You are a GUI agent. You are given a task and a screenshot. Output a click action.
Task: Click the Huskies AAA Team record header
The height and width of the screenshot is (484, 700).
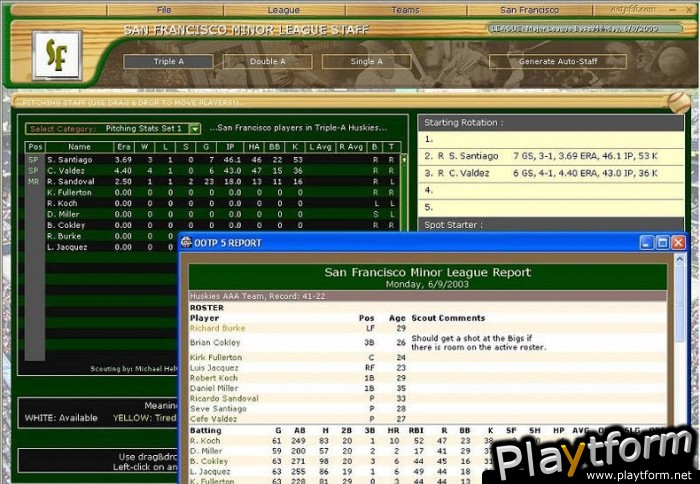(428, 296)
